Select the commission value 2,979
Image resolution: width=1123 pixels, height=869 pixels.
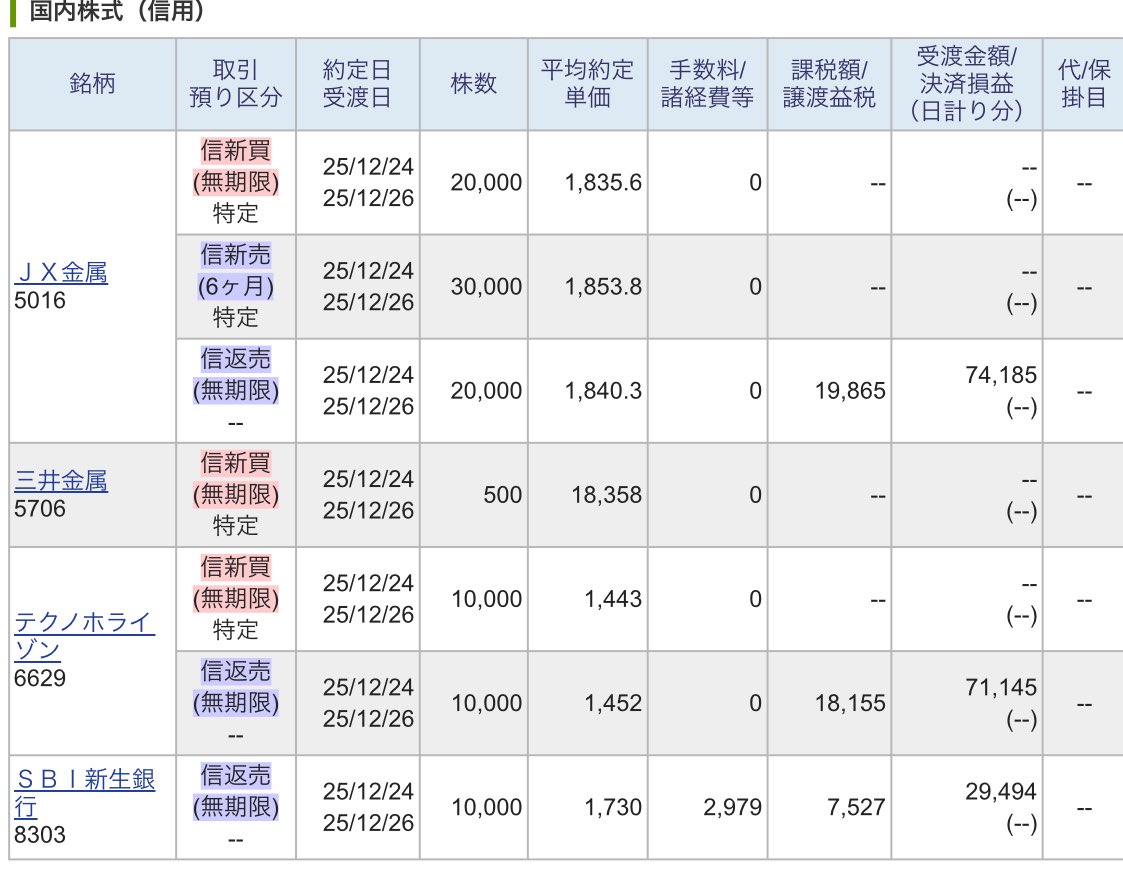[733, 807]
